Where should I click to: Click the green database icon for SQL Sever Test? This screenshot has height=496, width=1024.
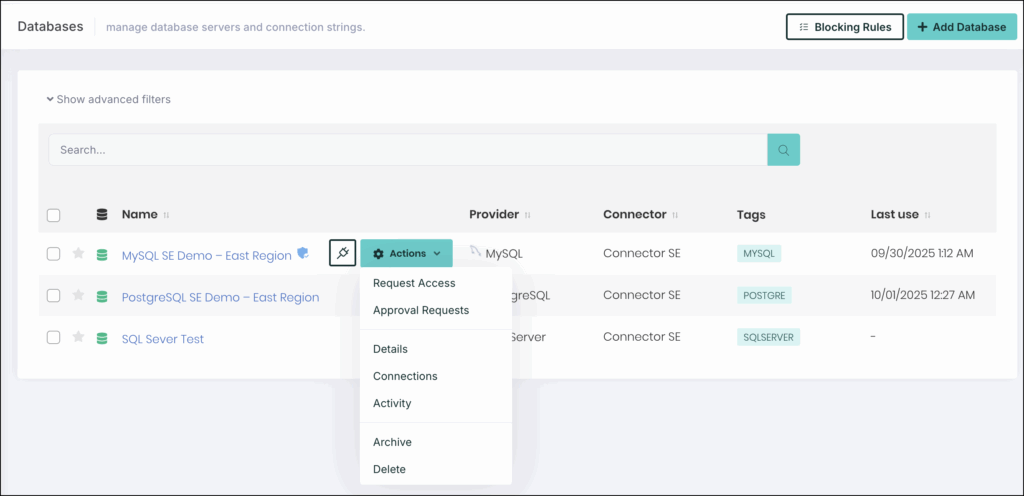[x=101, y=338]
